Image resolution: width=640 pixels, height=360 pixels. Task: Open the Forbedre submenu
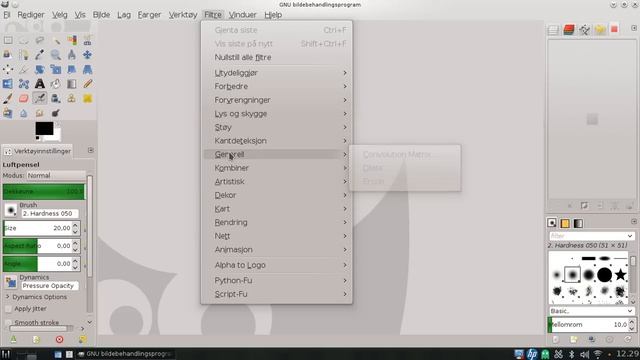coord(277,86)
